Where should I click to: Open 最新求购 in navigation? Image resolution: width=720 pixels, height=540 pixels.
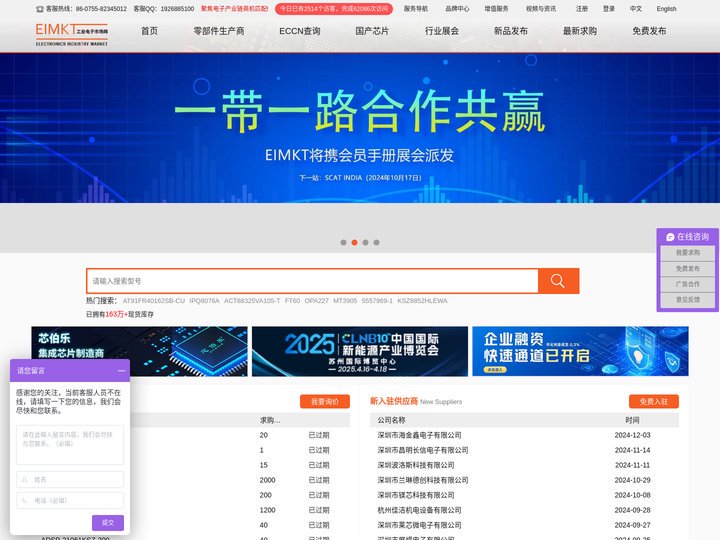click(580, 31)
